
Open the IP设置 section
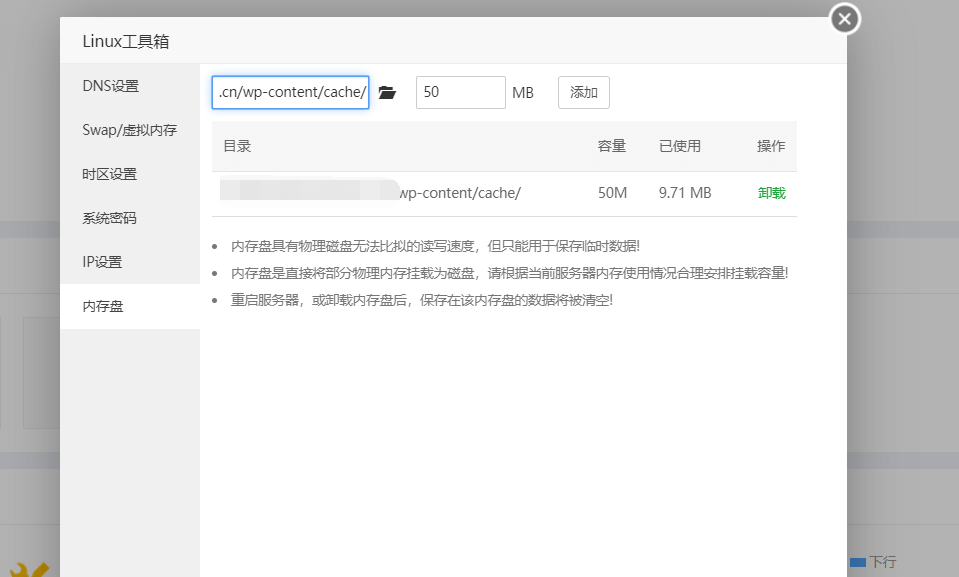102,262
